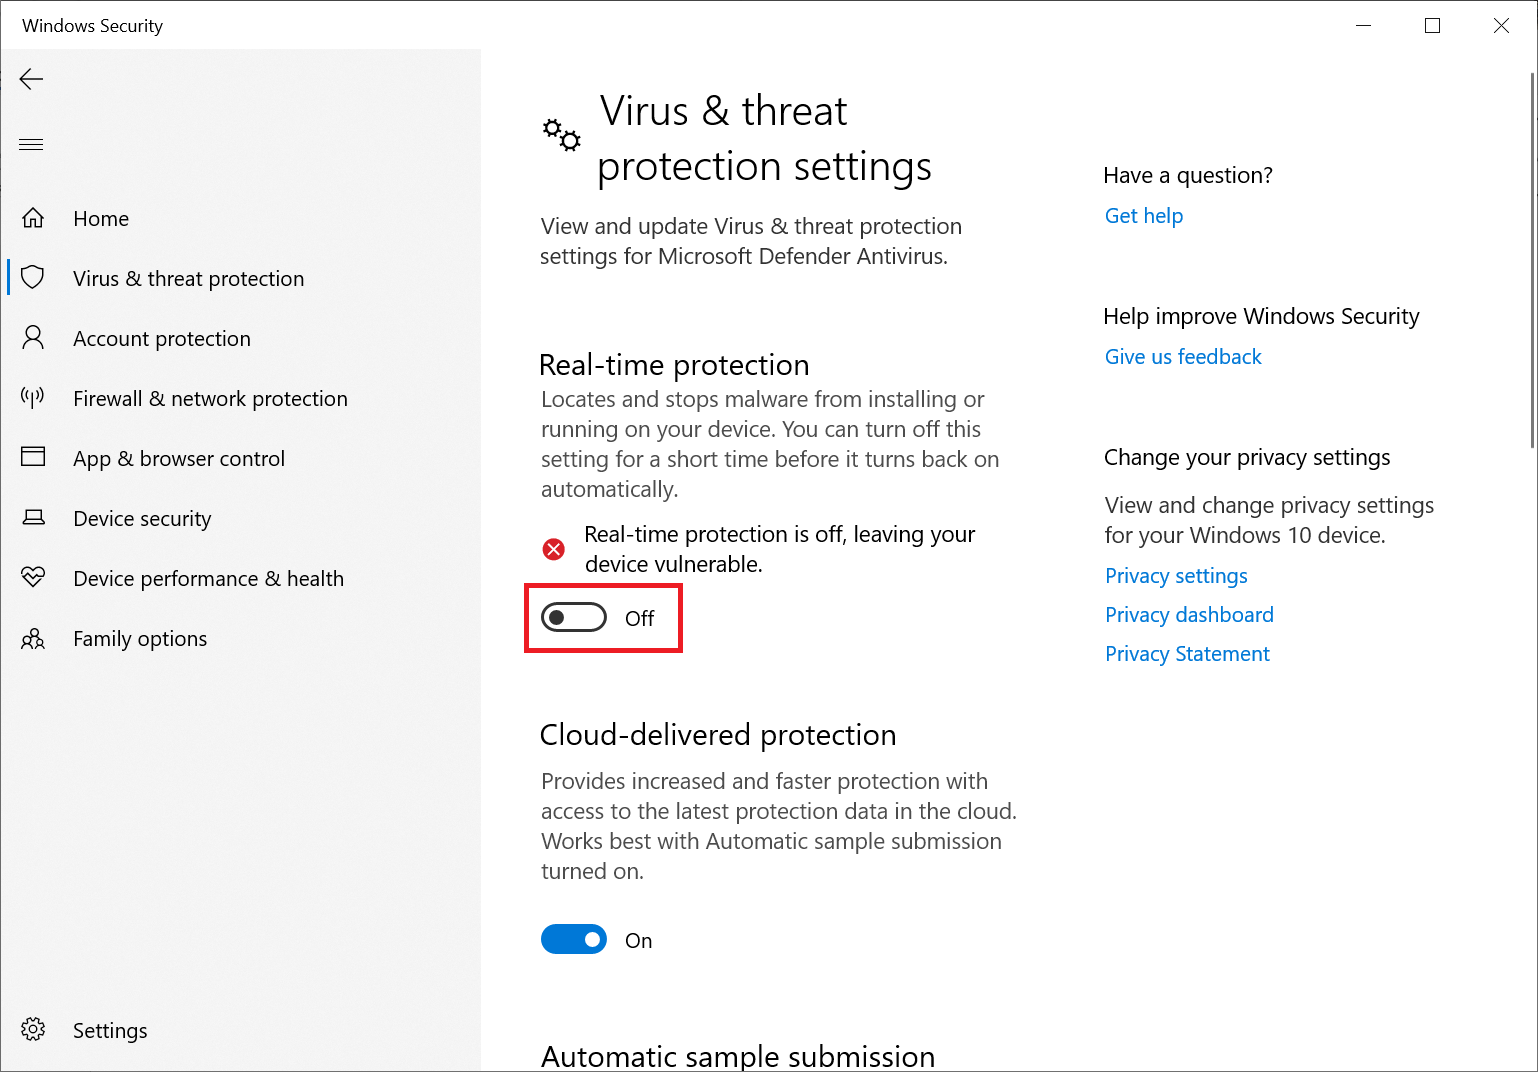The height and width of the screenshot is (1072, 1538).
Task: Click the Device security laptop icon
Action: click(x=33, y=517)
